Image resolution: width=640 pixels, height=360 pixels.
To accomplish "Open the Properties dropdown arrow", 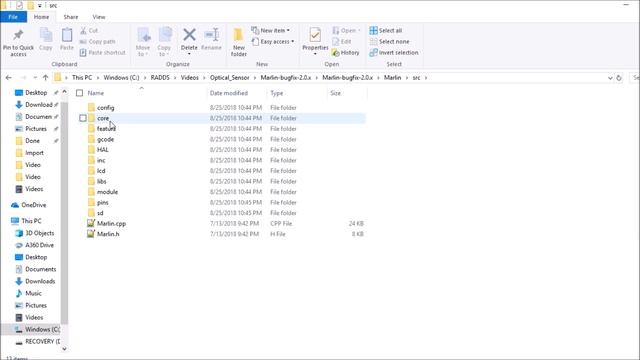I will [x=315, y=54].
